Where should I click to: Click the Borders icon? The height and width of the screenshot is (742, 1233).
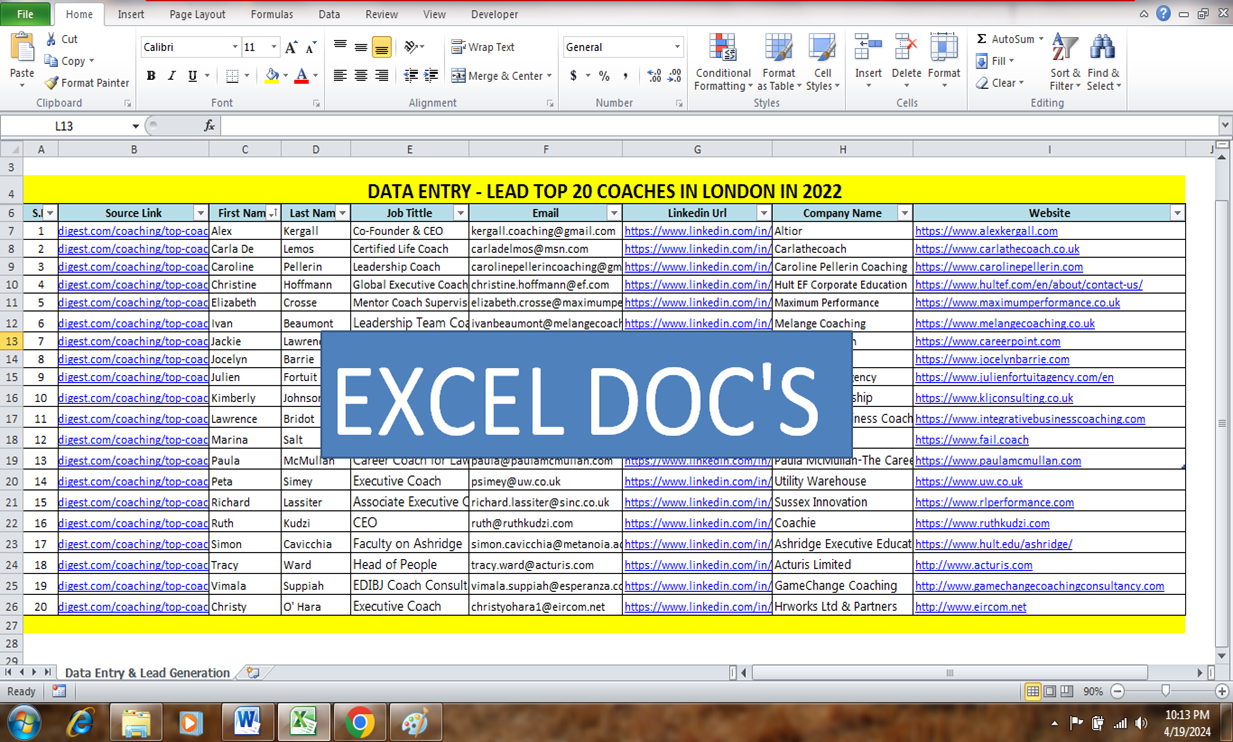pyautogui.click(x=232, y=76)
